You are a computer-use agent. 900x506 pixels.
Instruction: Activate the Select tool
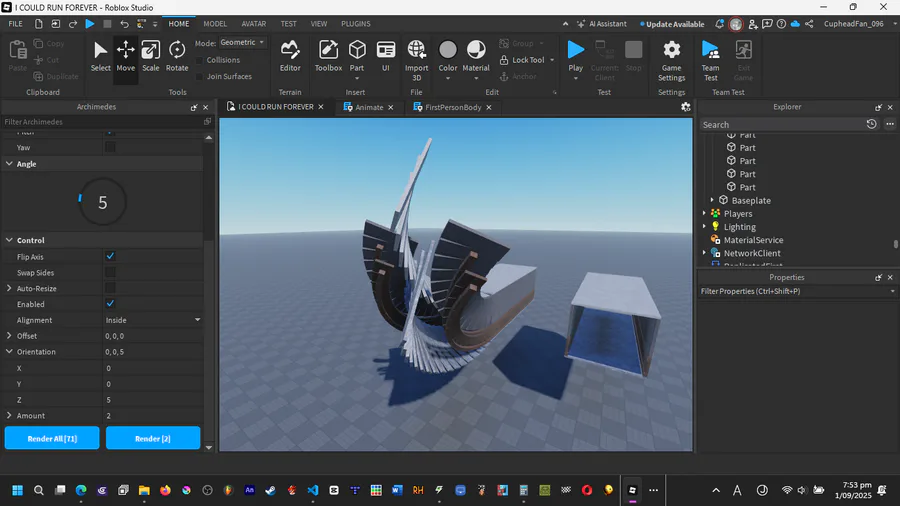pos(100,56)
